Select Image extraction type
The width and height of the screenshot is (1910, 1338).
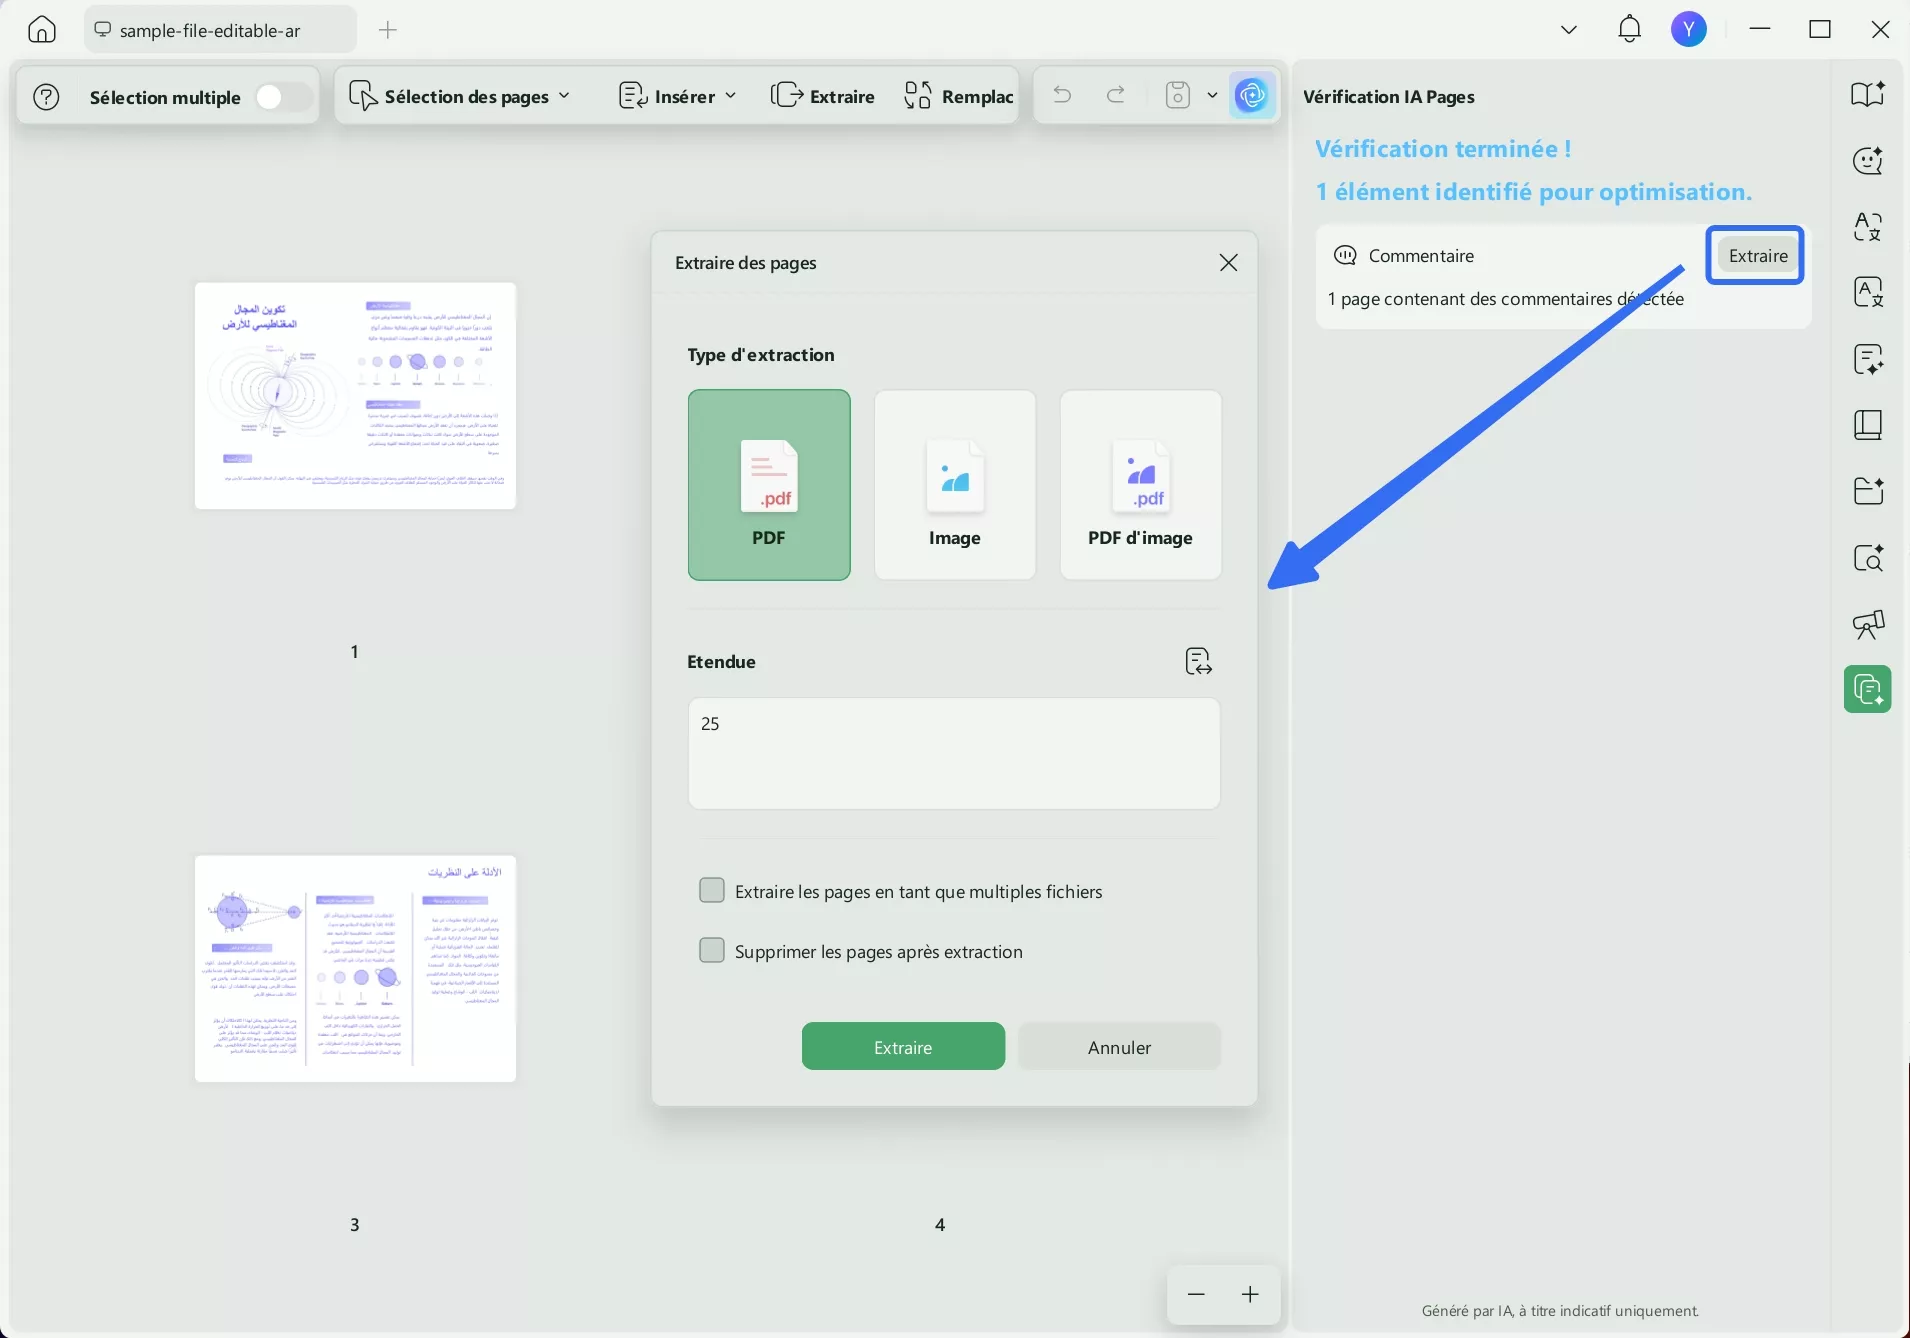click(955, 485)
